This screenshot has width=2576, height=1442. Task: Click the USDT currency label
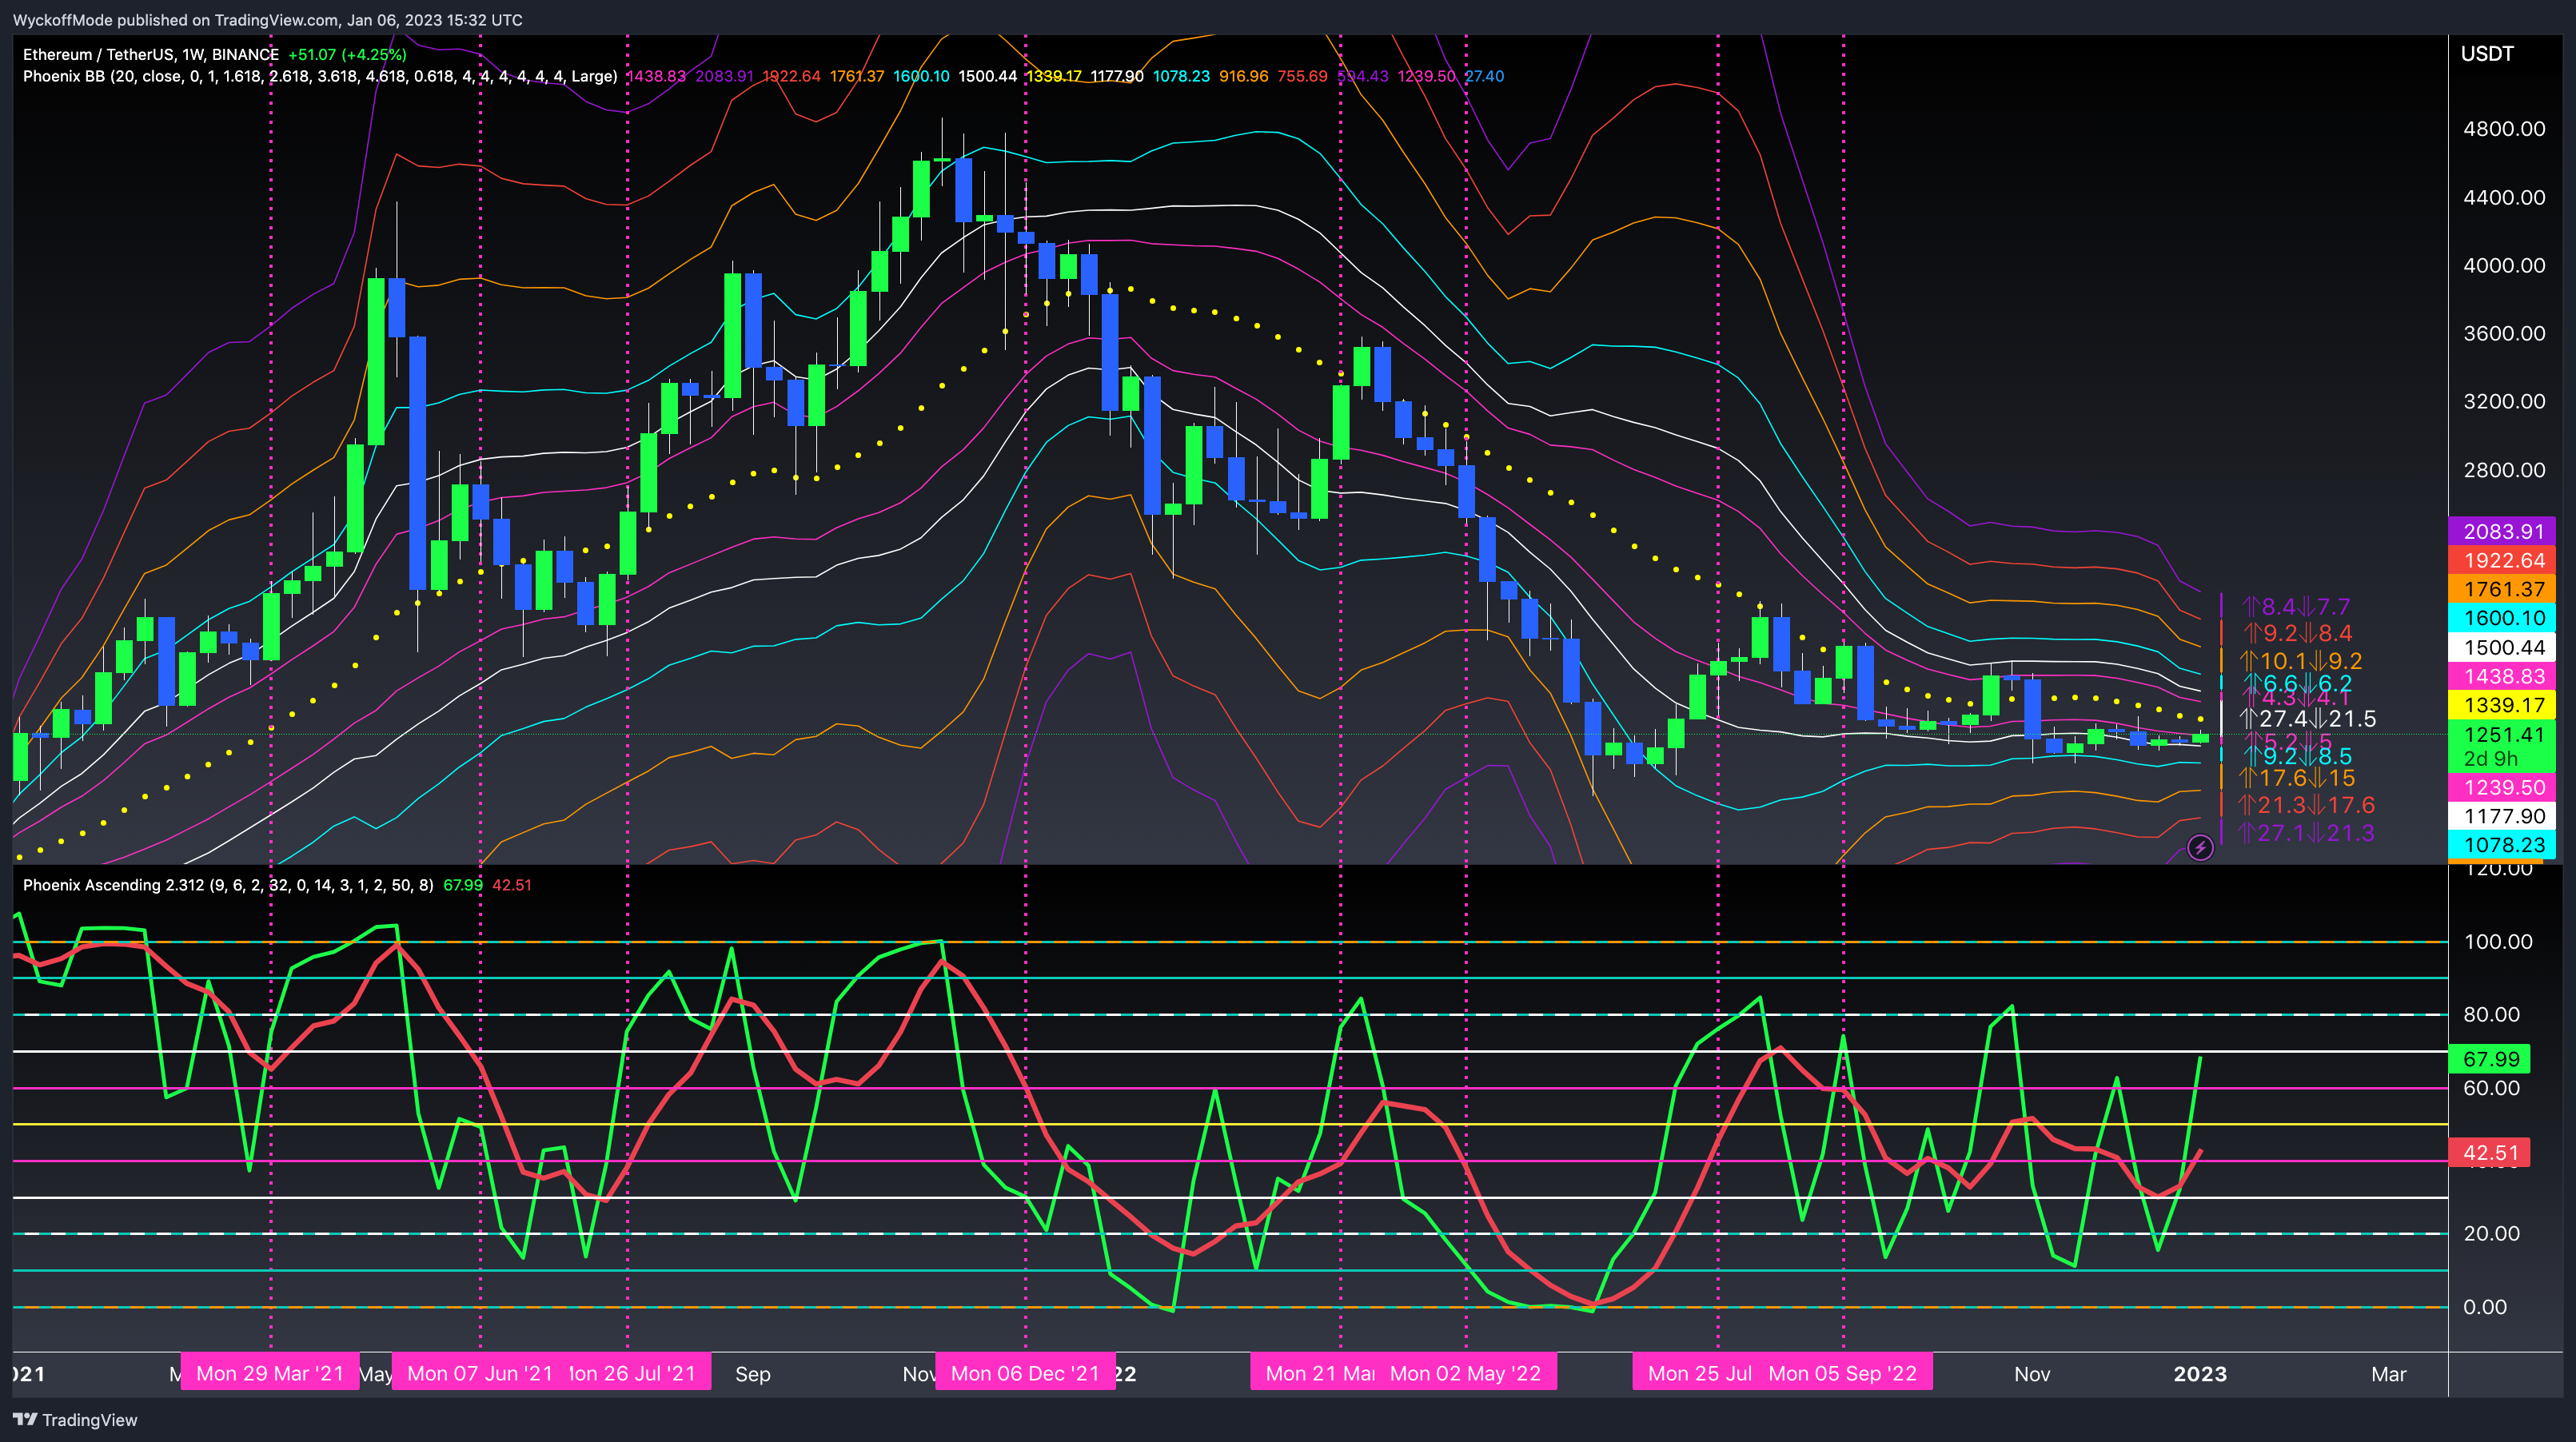click(2487, 54)
